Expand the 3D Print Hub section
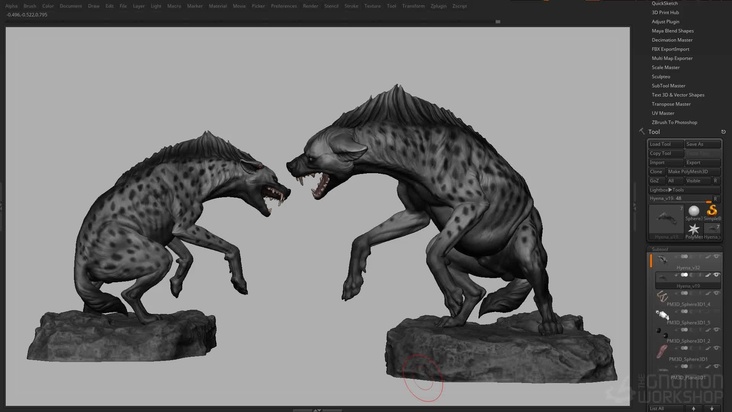 [x=665, y=13]
